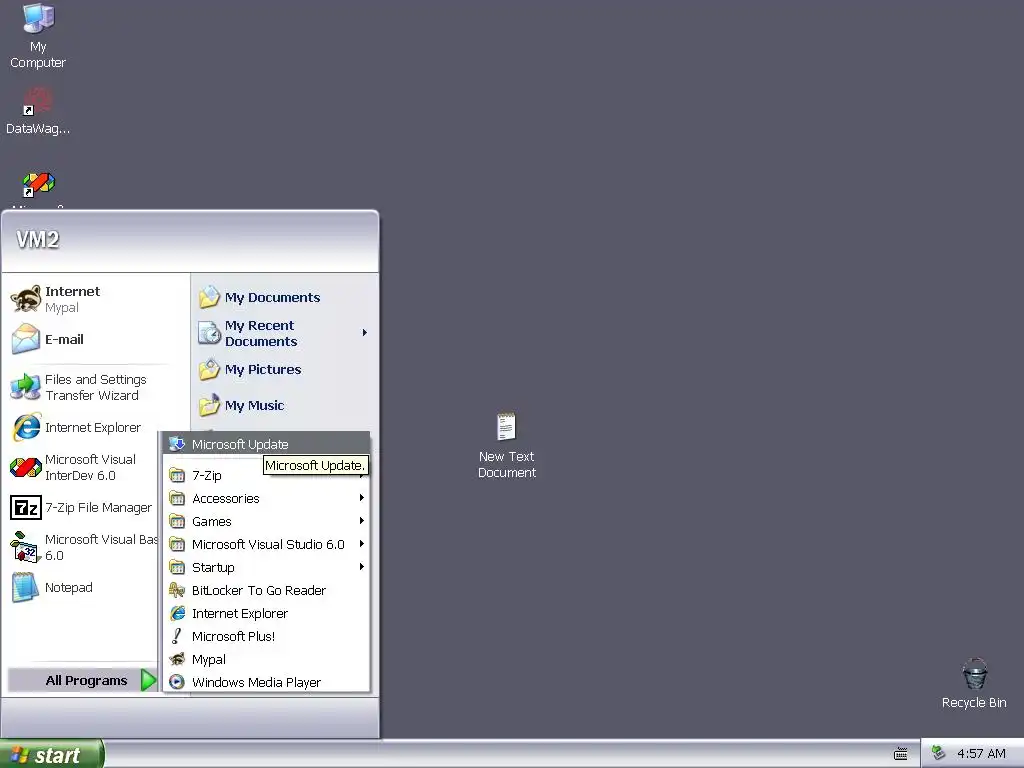Launch Mypal from All Programs list
Viewport: 1024px width, 768px height.
(266, 660)
